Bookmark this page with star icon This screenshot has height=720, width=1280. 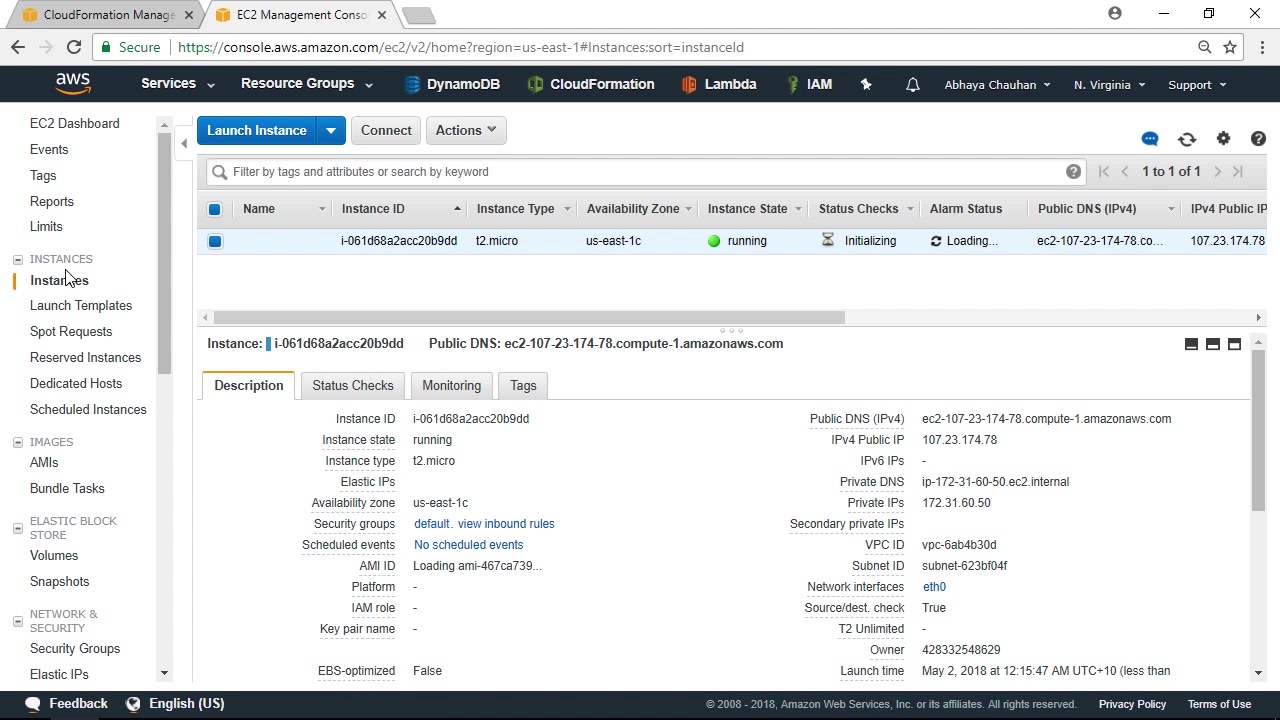(x=1230, y=47)
